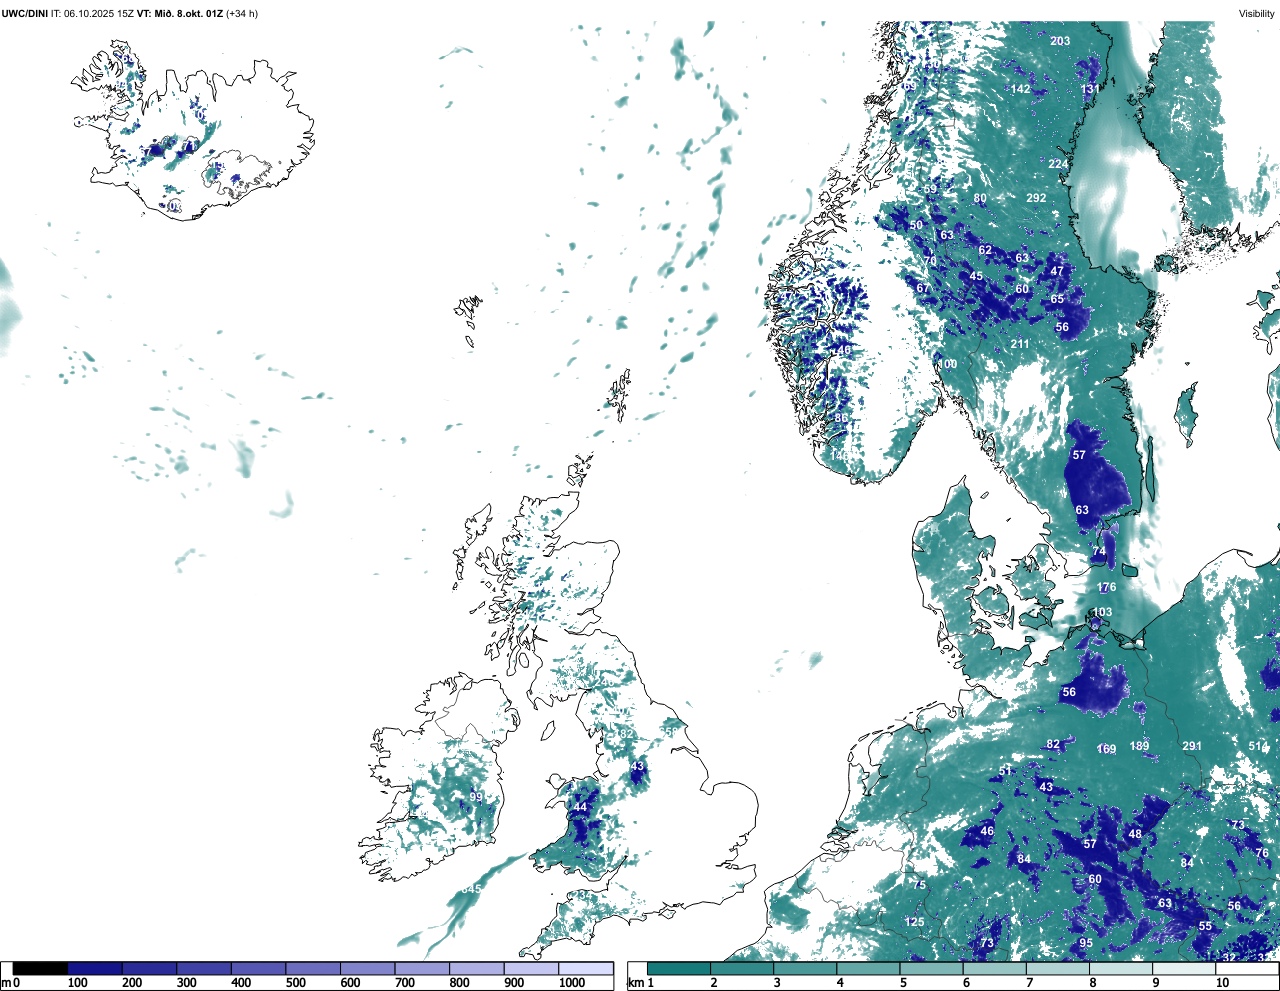Viewport: 1280px width, 991px height.
Task: Click the visibility value '103' on the map
Action: tap(1102, 612)
